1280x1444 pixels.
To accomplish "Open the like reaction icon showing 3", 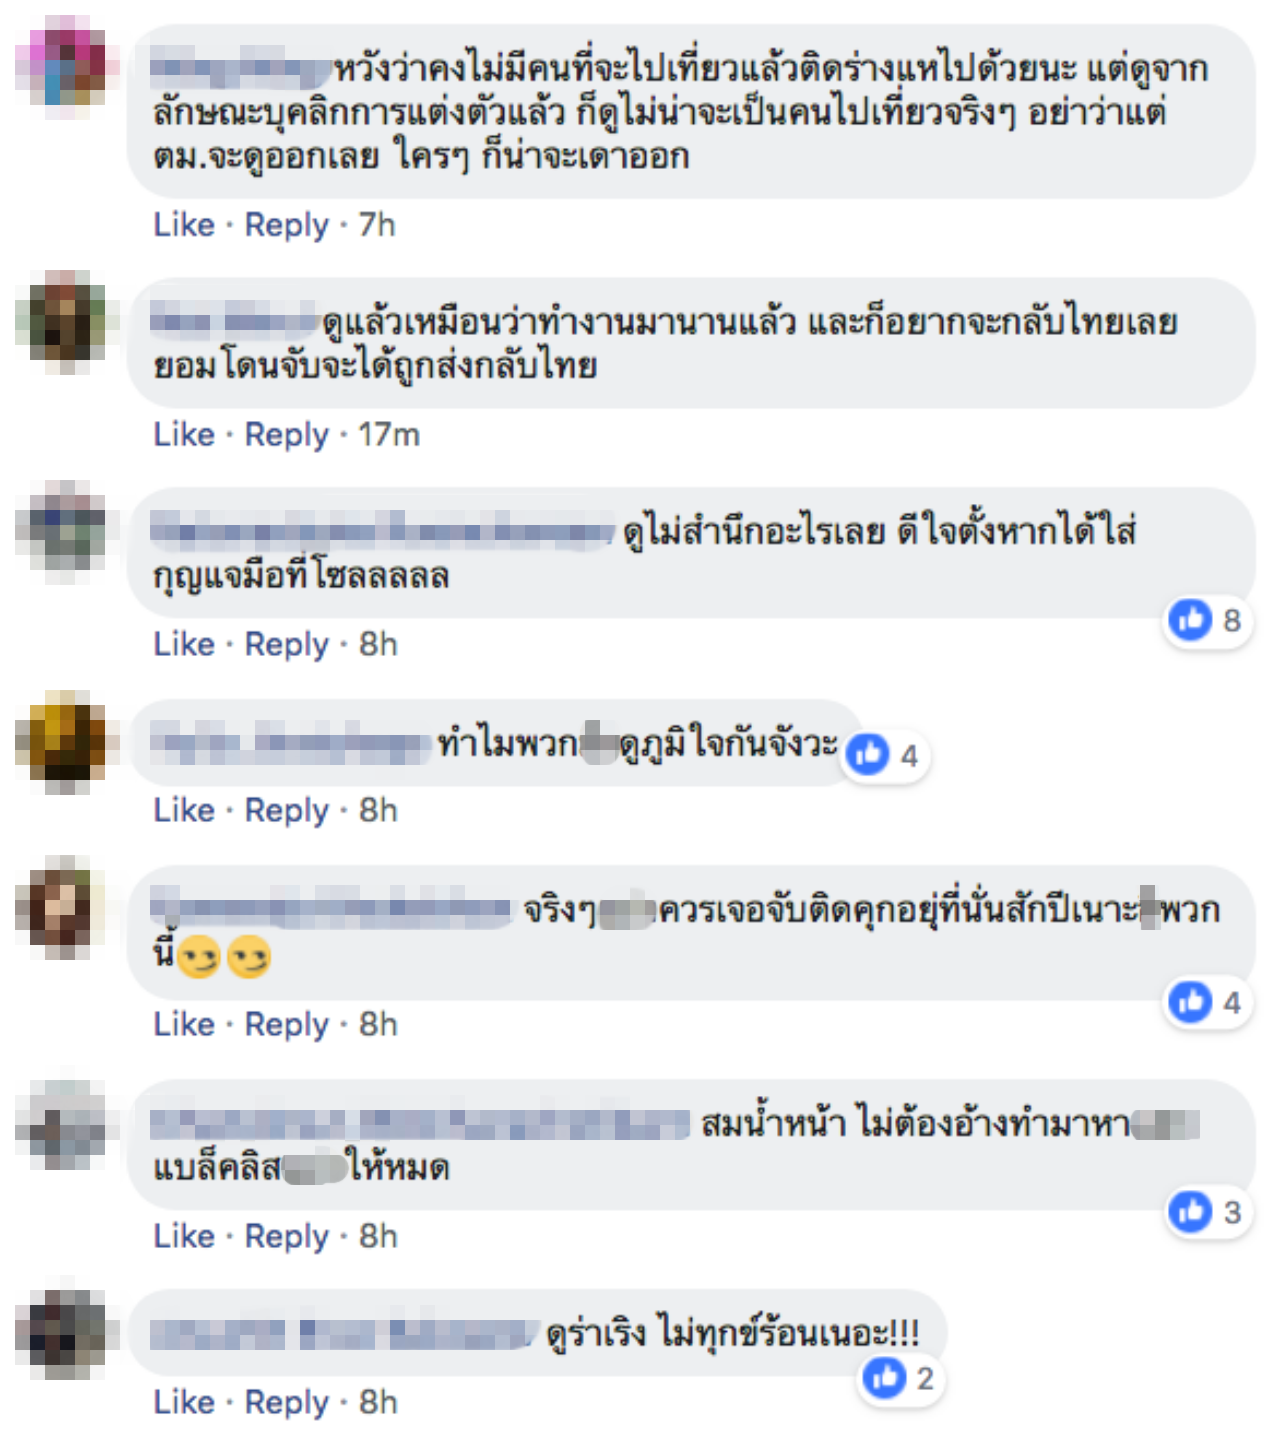I will [1207, 1212].
